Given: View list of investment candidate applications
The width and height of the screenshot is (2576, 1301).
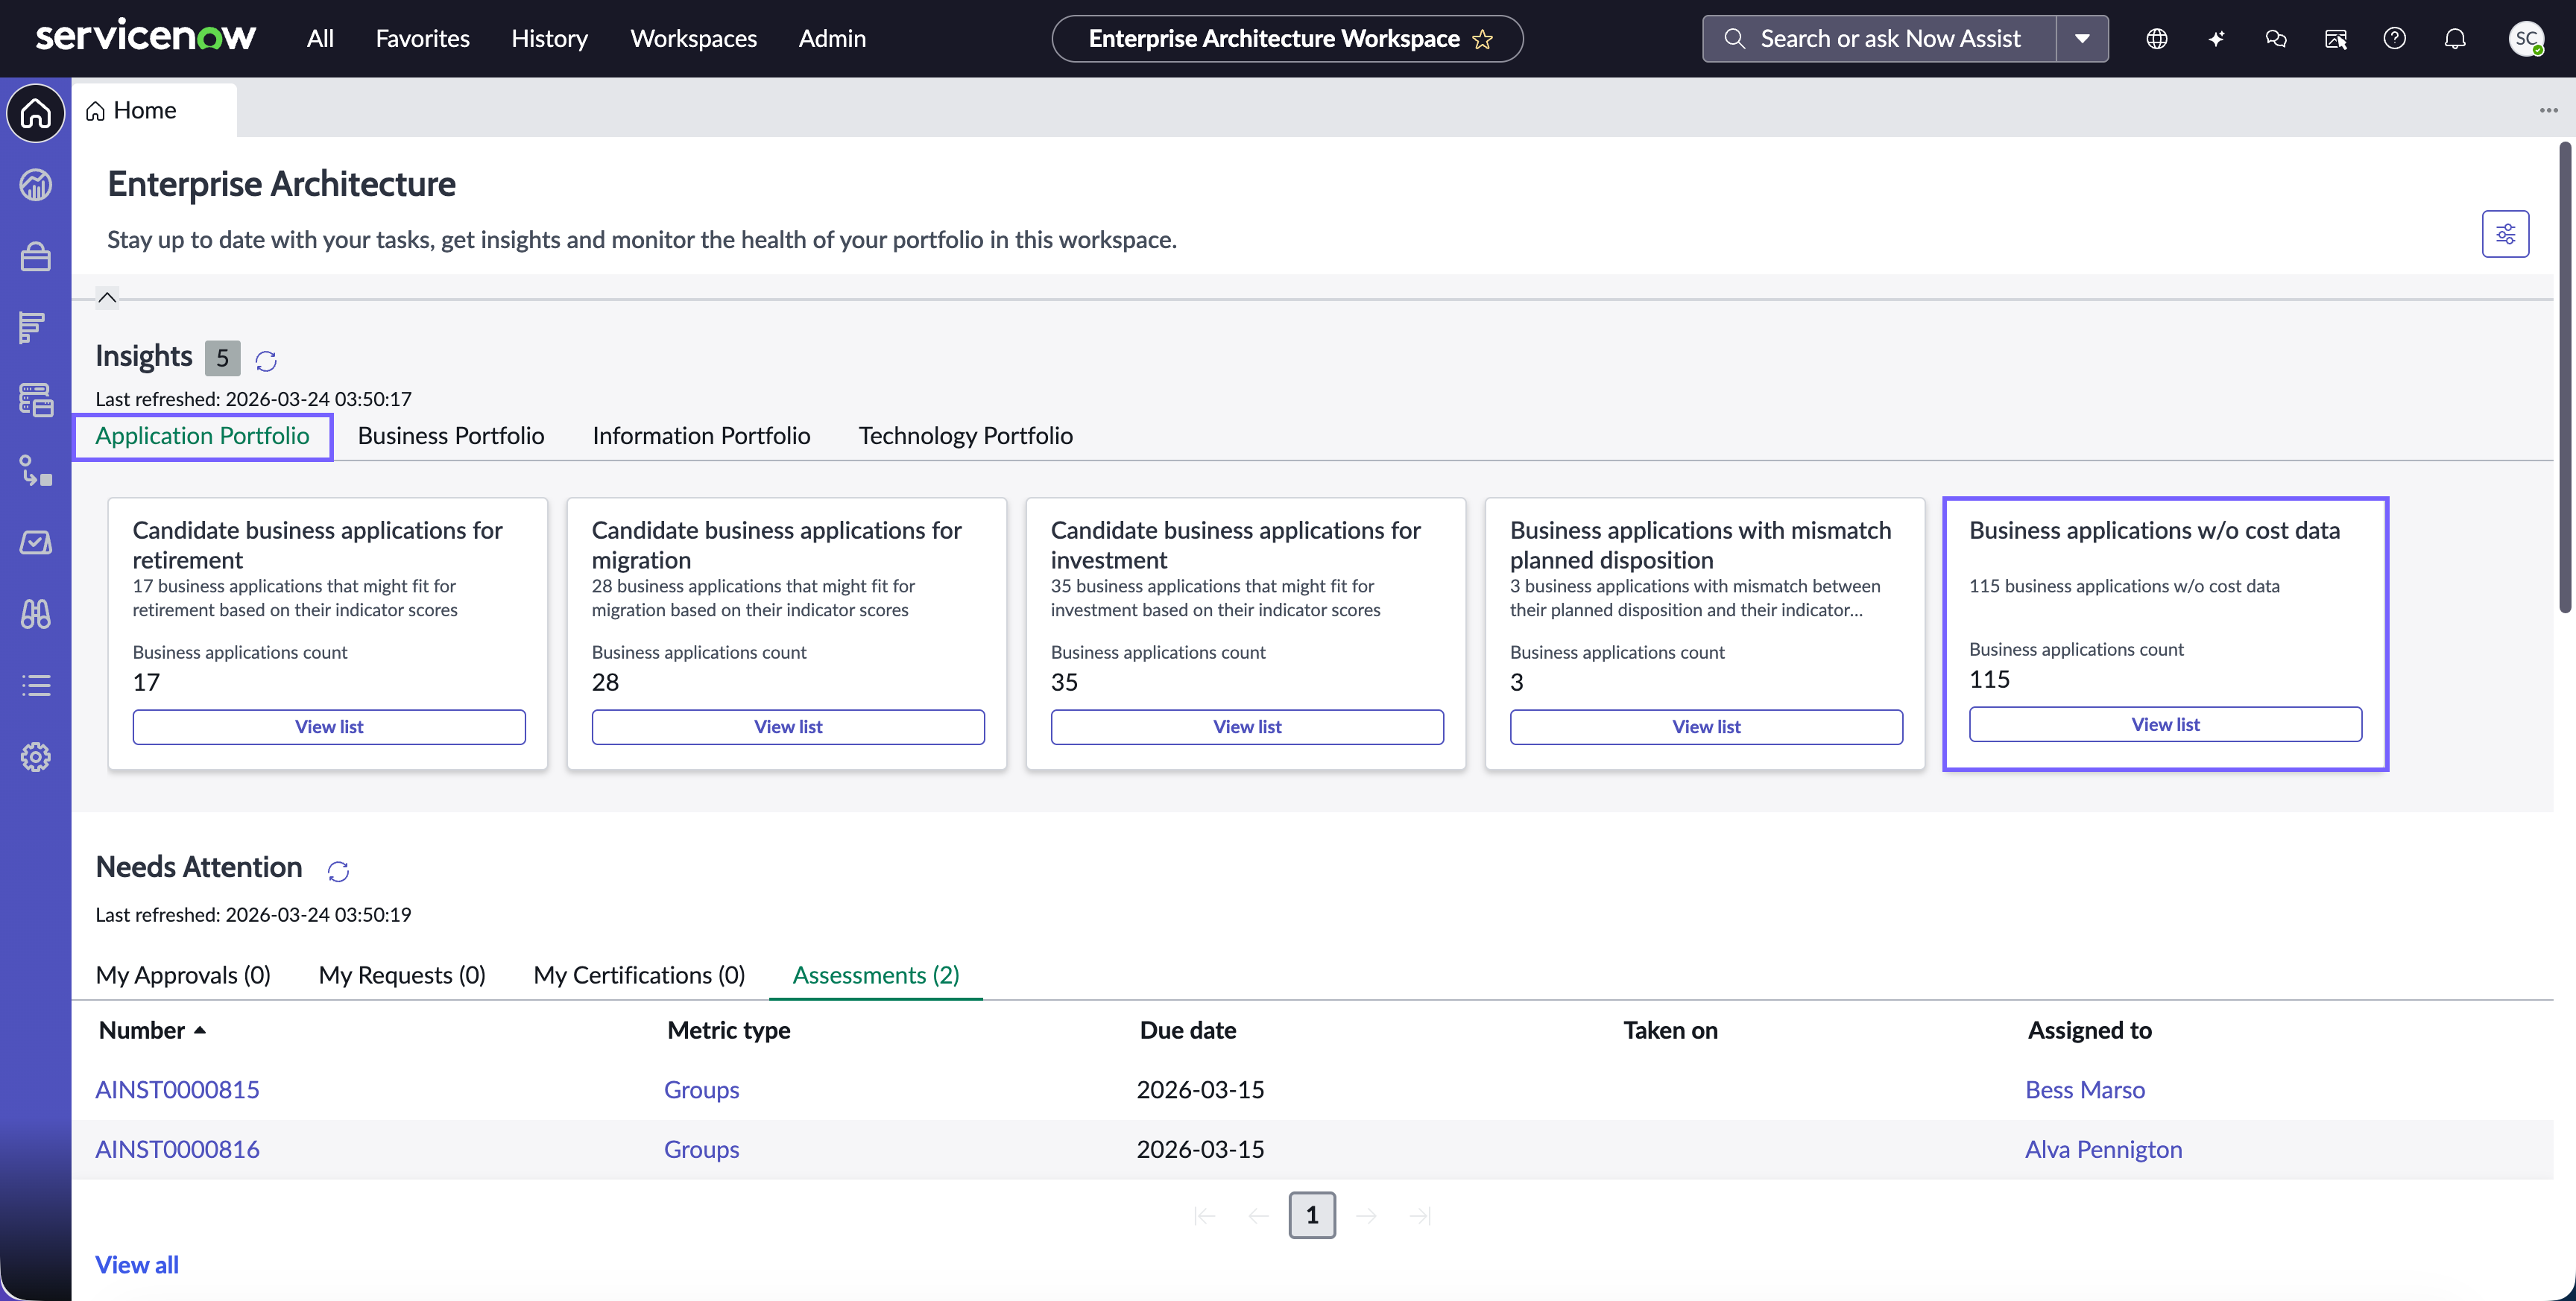Looking at the screenshot, I should pyautogui.click(x=1247, y=727).
